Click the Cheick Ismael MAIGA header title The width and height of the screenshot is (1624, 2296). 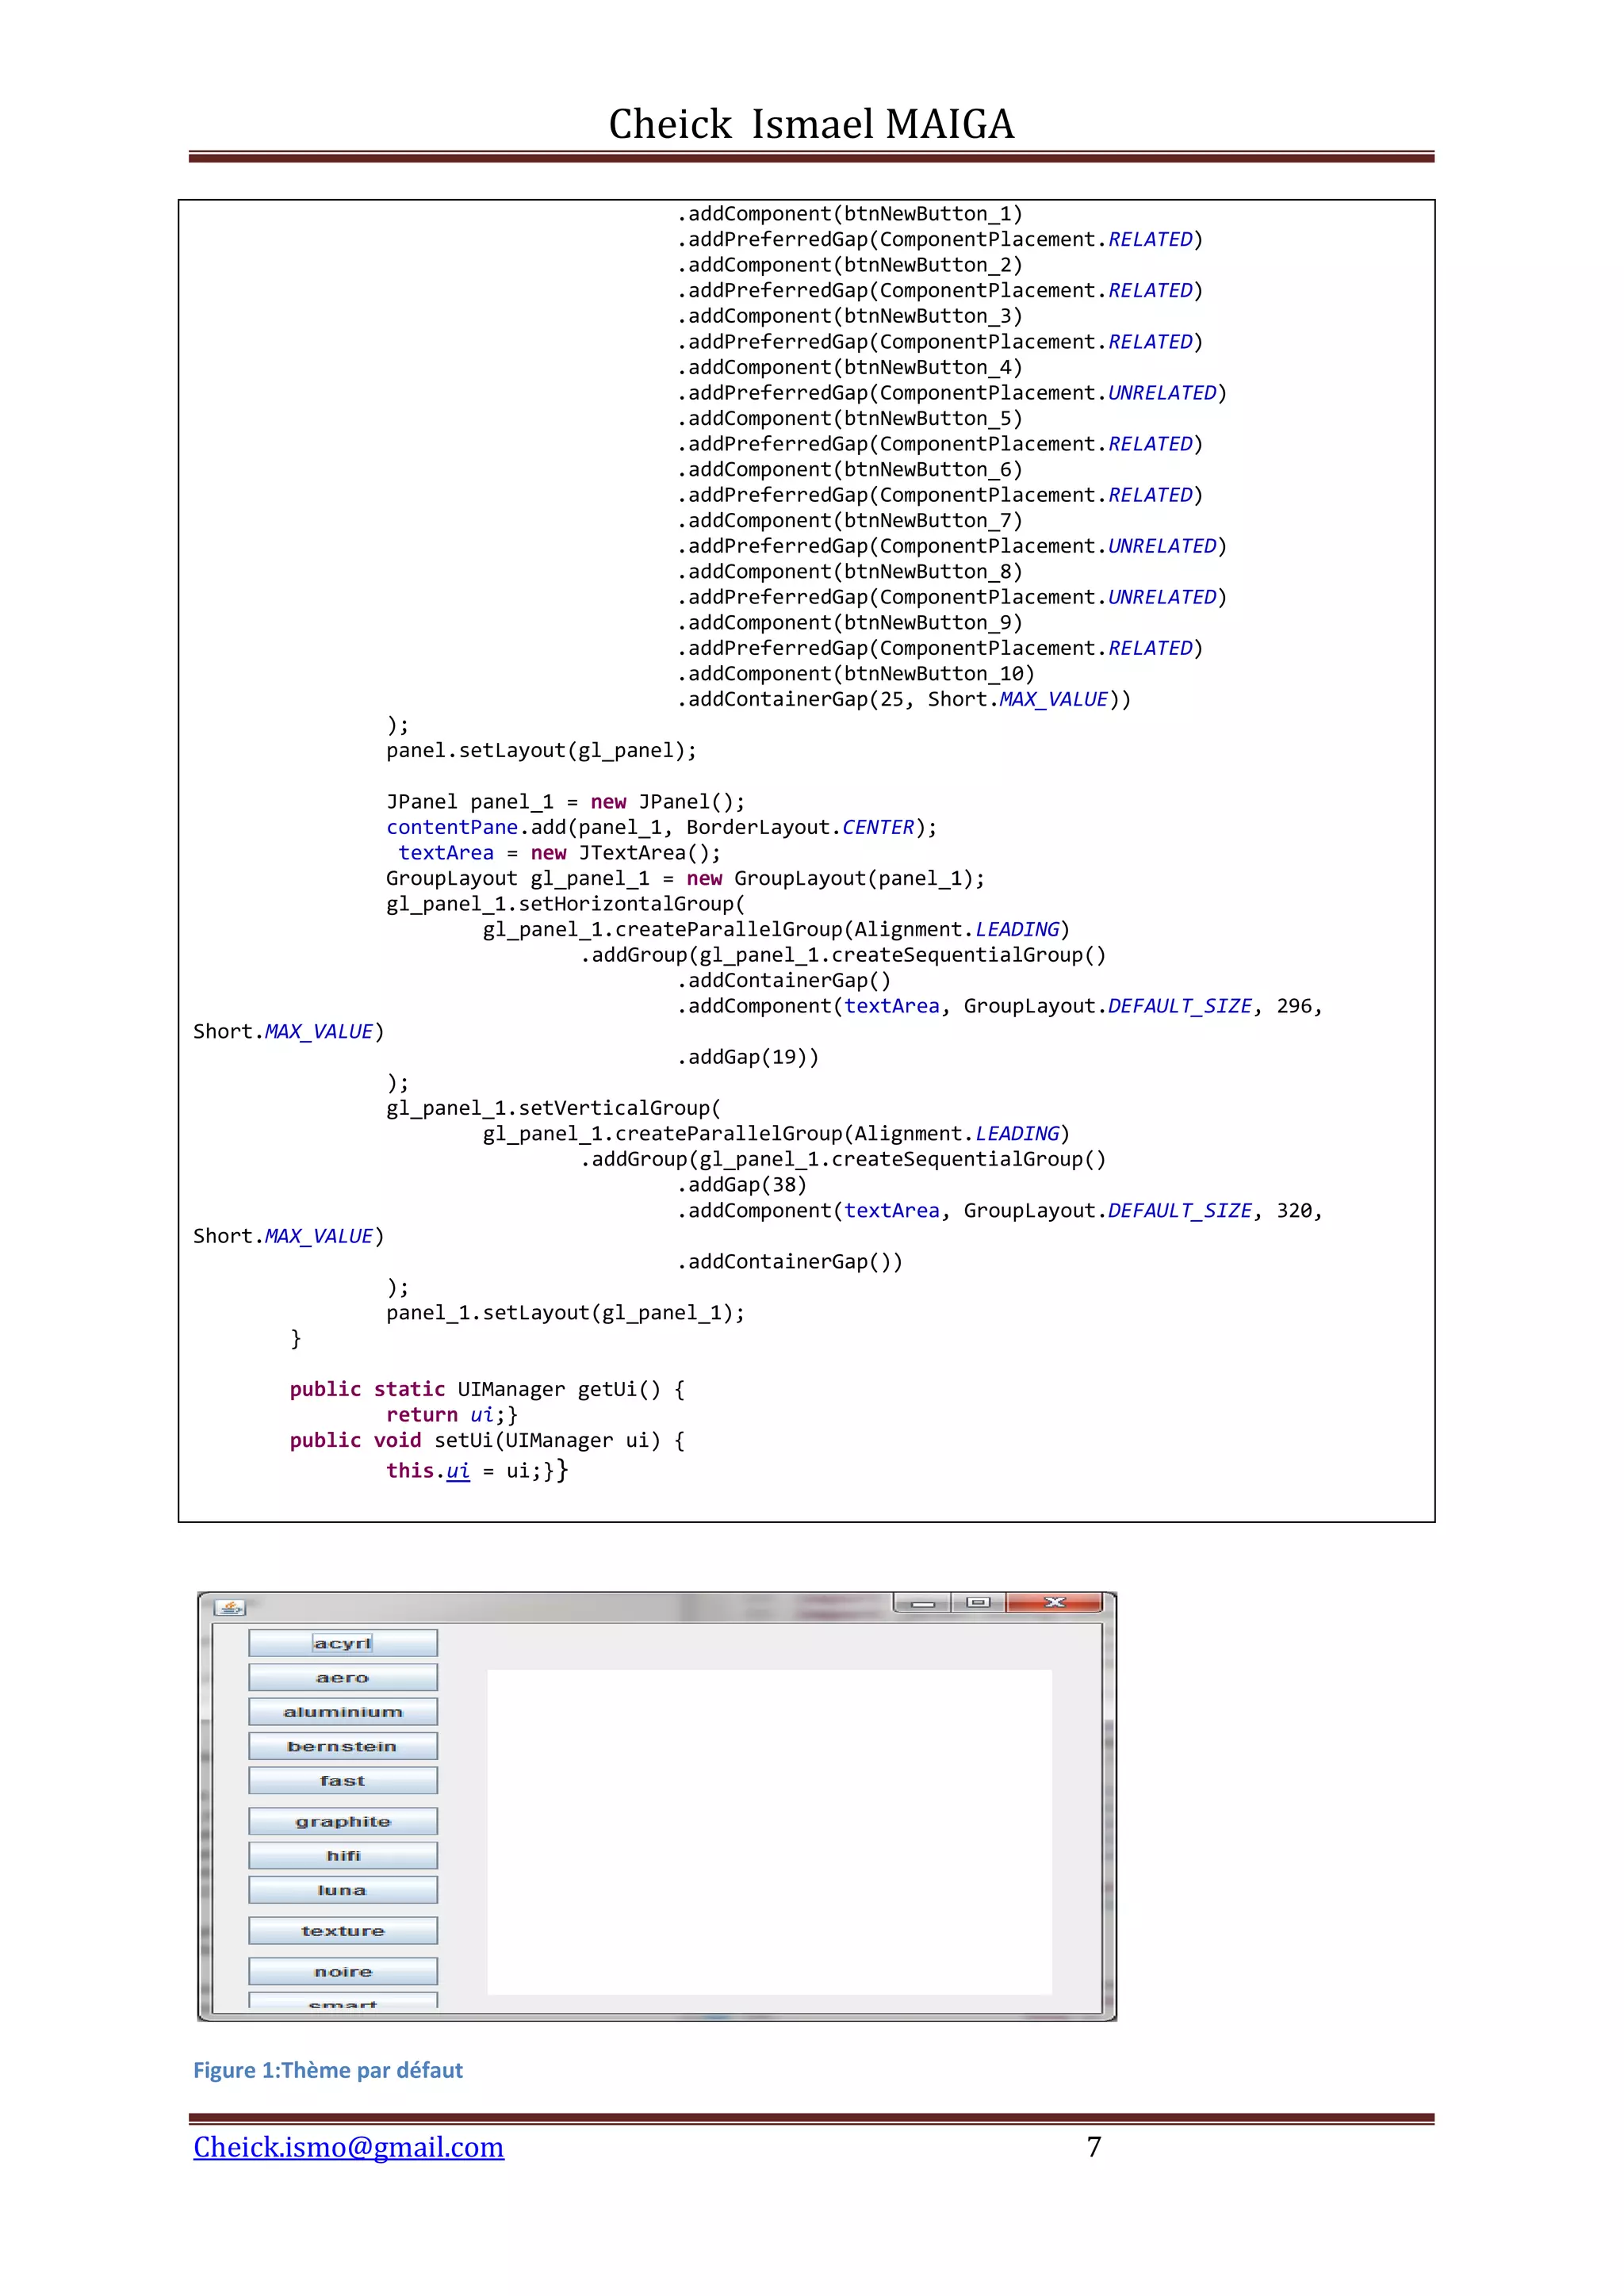[811, 124]
